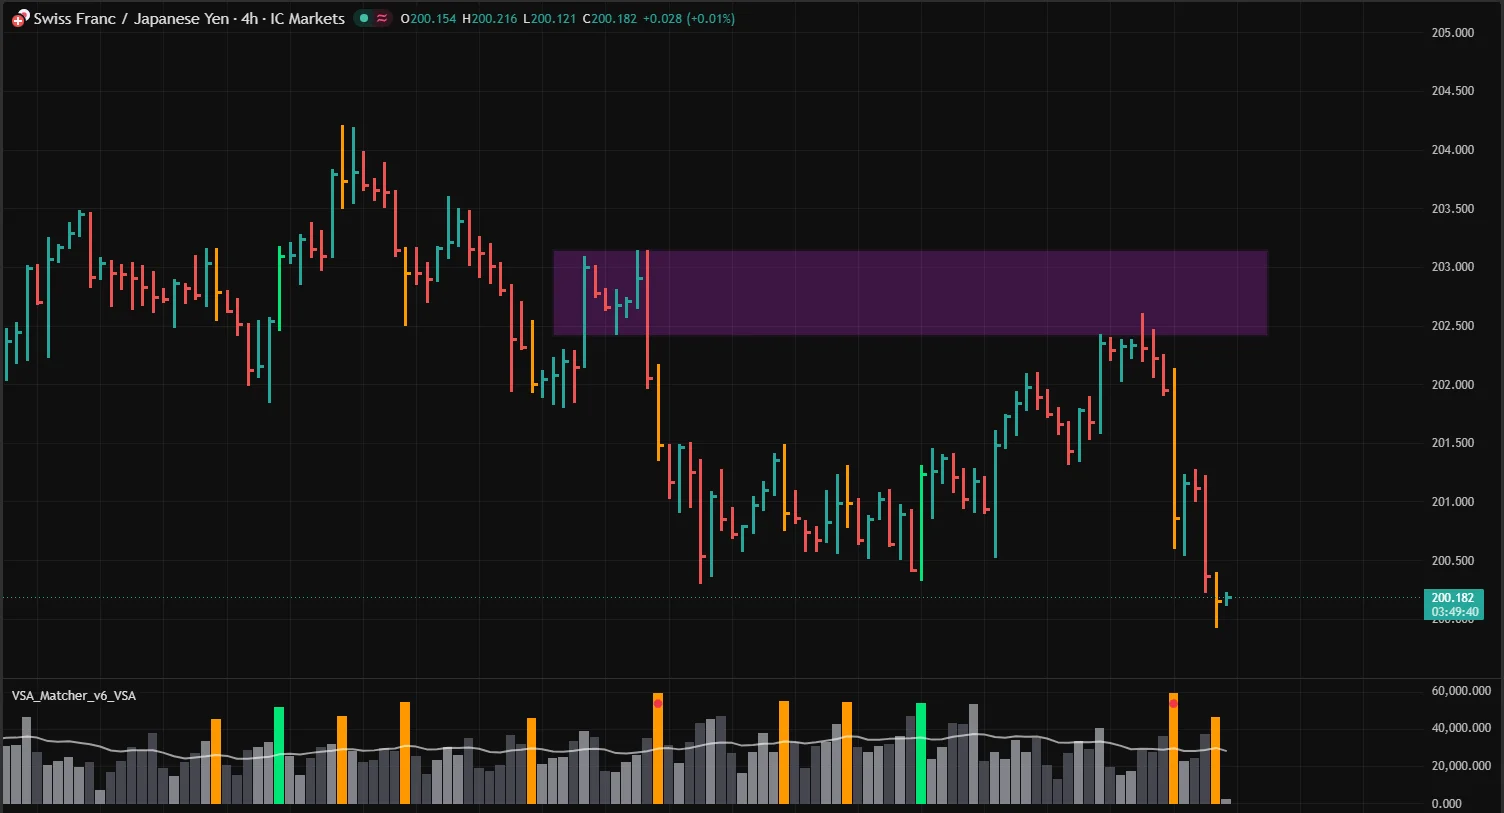
Task: Select the purple rectangle zone drawing
Action: point(910,292)
